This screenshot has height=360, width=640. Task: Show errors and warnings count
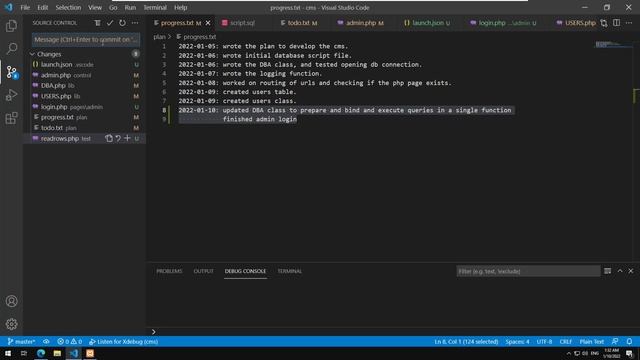click(69, 342)
